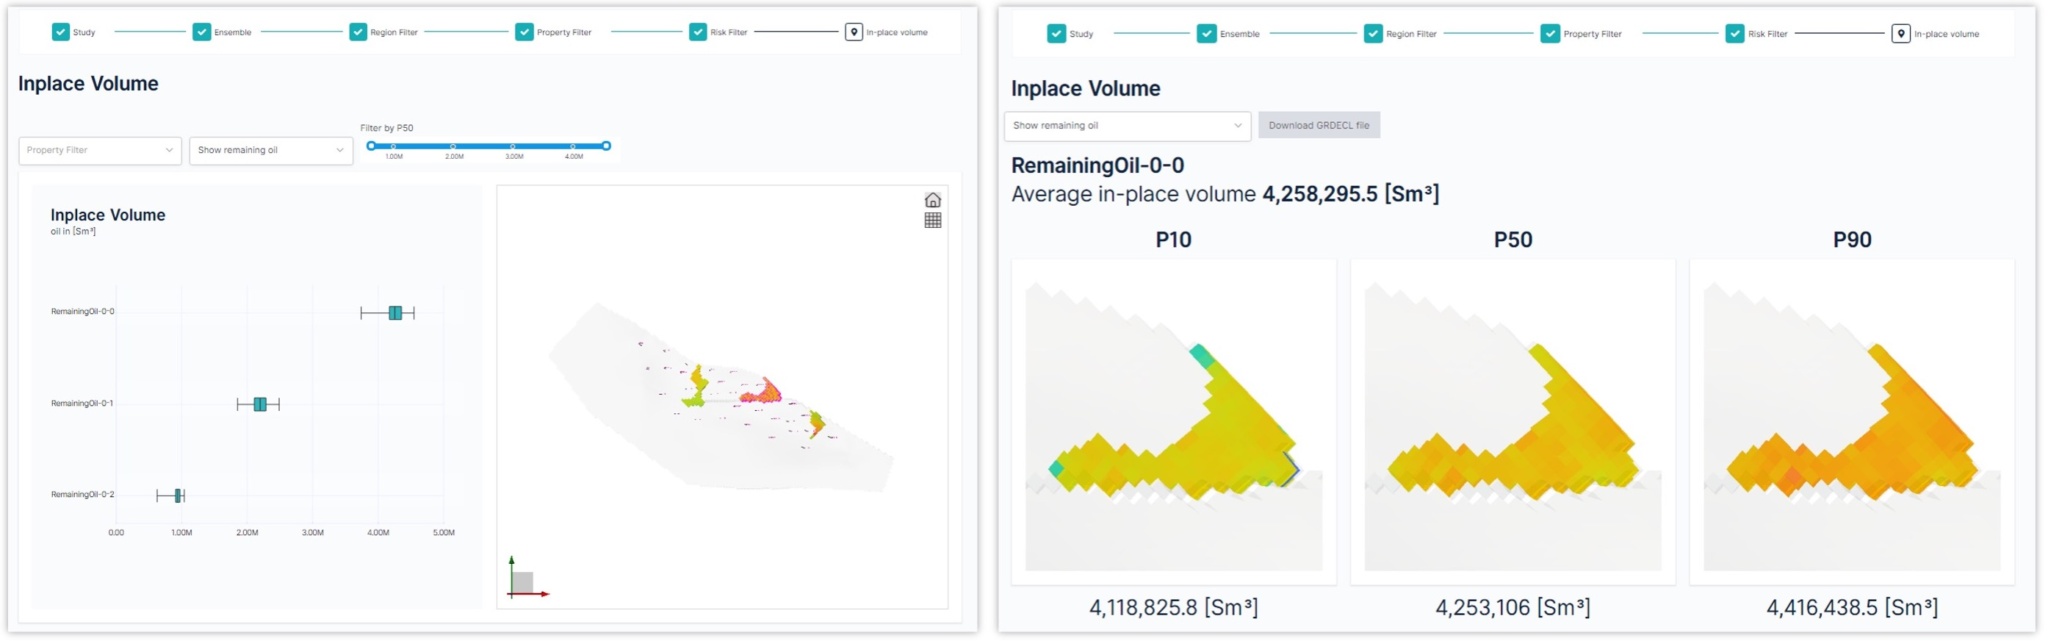
Task: Click the Ensemble step checkbox in right panel
Action: coord(1206,34)
